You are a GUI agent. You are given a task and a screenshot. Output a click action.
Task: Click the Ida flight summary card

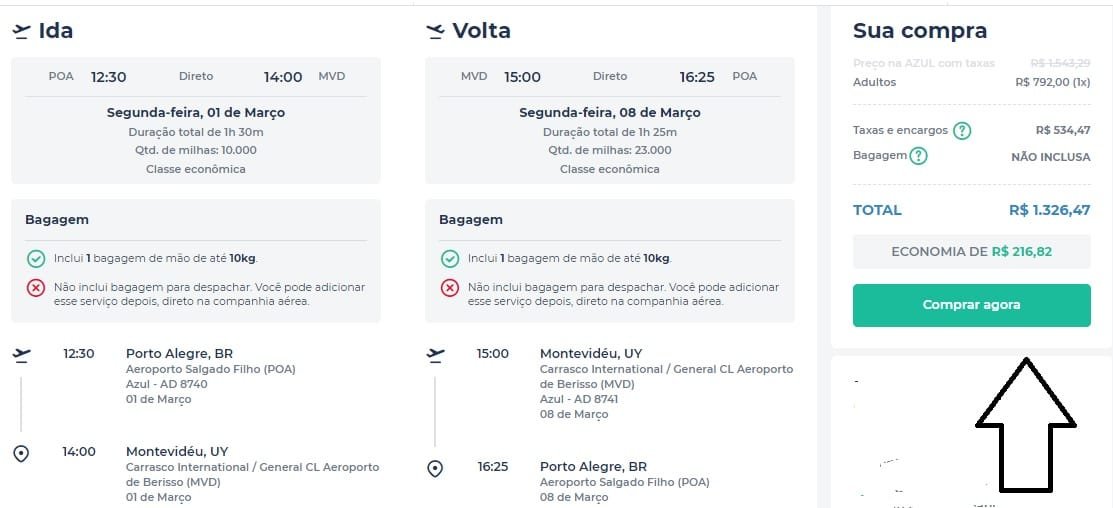tap(196, 121)
